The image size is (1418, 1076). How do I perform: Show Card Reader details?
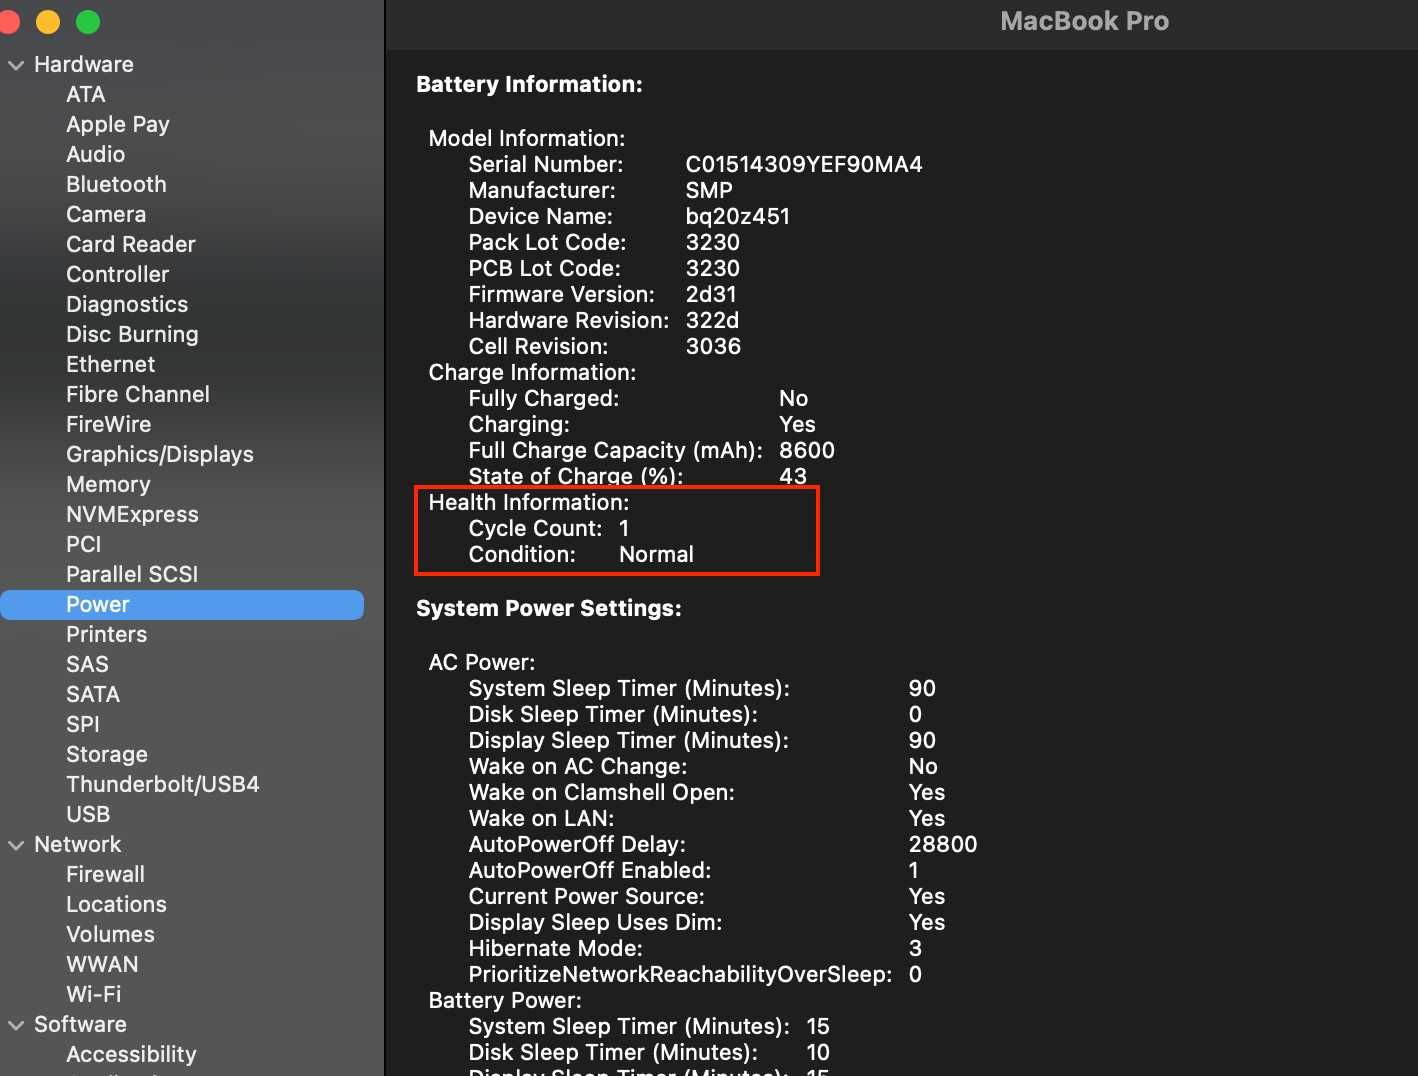pos(131,244)
